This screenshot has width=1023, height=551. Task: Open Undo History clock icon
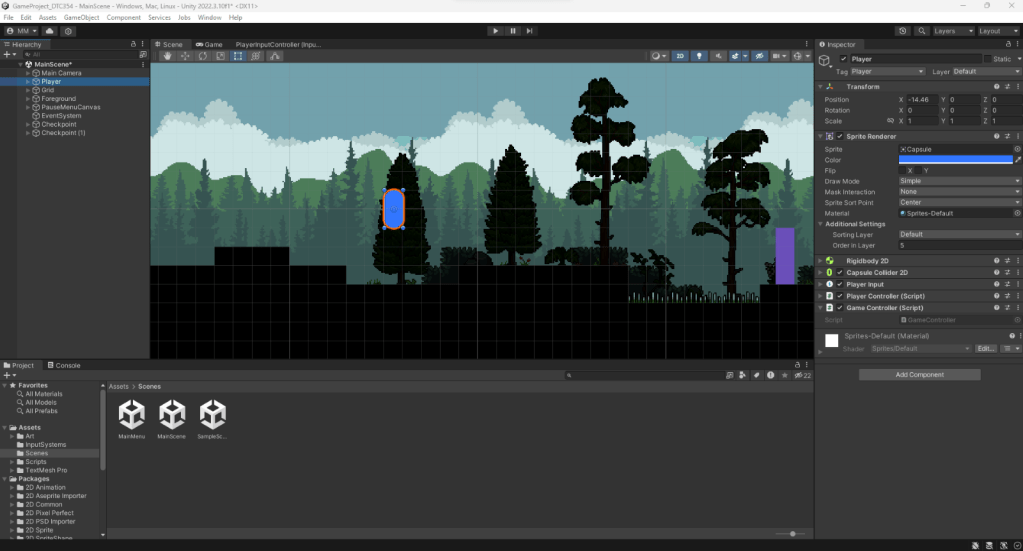click(x=902, y=31)
